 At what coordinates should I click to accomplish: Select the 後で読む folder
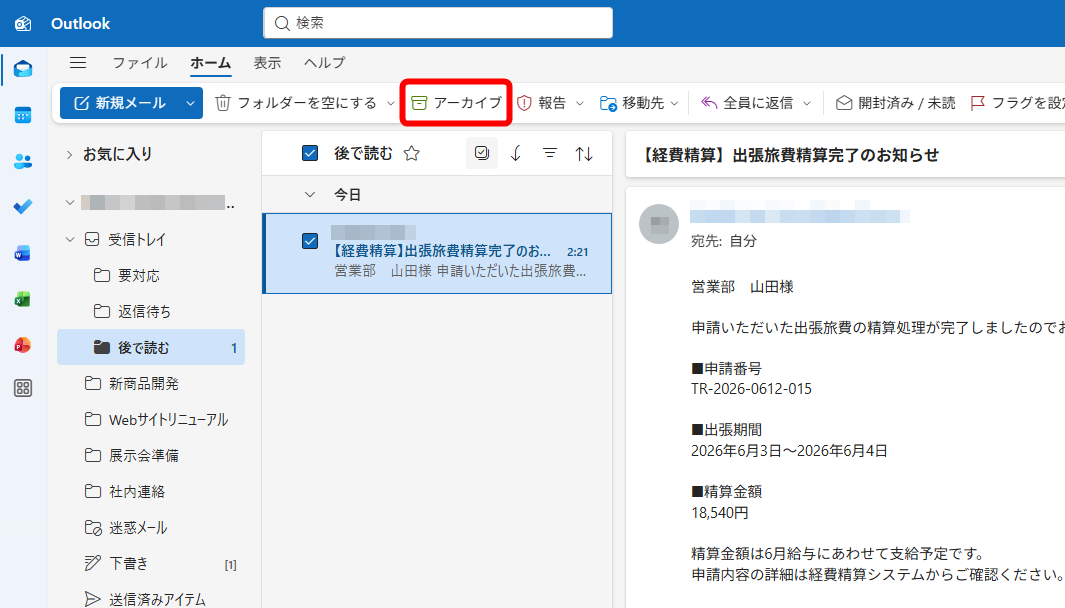[x=151, y=347]
